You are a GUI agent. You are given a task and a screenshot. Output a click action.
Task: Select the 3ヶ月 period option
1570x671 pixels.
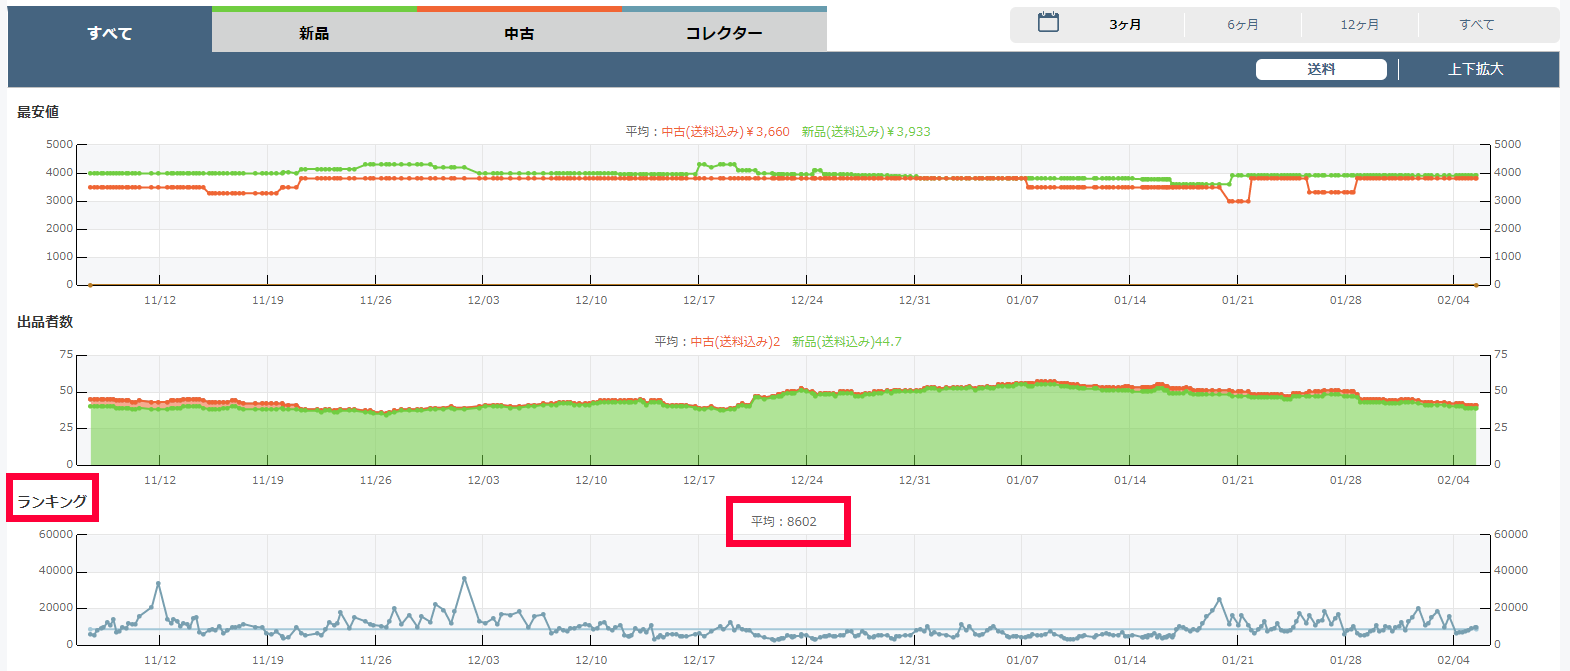tap(1125, 25)
